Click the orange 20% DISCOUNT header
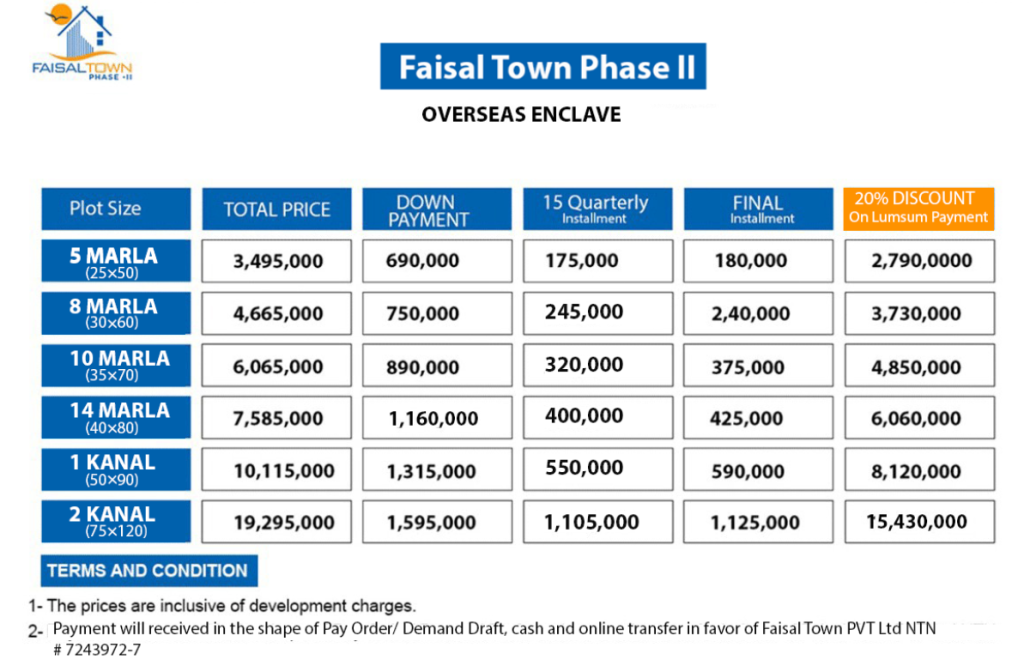Image resolution: width=1024 pixels, height=666 pixels. click(918, 209)
